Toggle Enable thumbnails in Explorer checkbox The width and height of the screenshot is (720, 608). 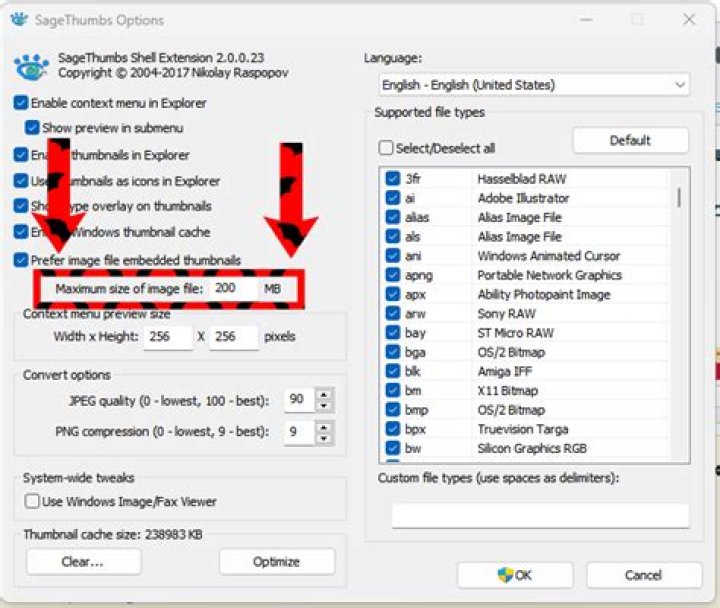pos(21,155)
